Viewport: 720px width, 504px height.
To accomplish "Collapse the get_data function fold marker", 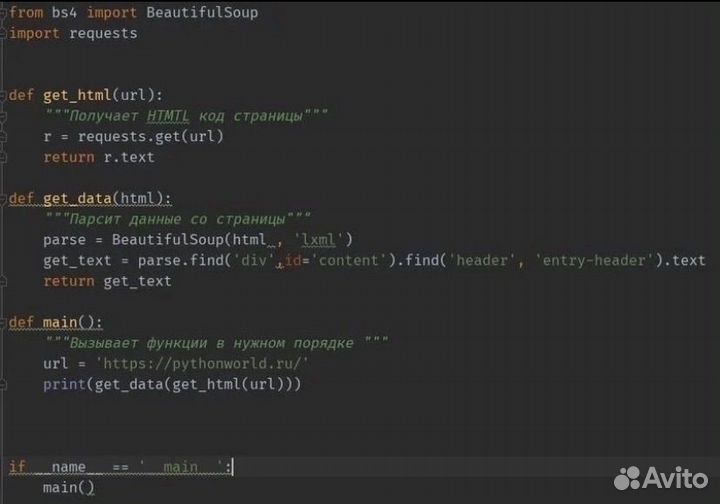I will coord(3,199).
